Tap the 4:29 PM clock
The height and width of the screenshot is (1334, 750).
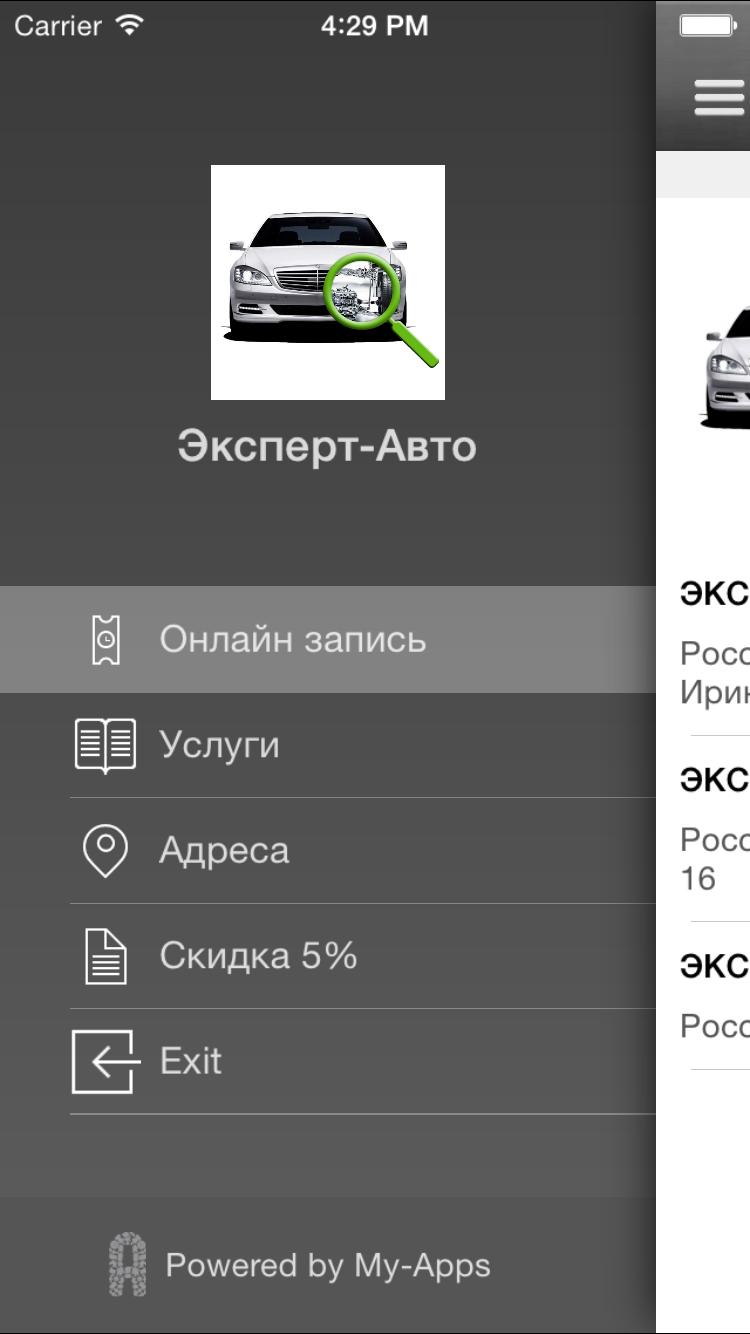pyautogui.click(x=375, y=26)
